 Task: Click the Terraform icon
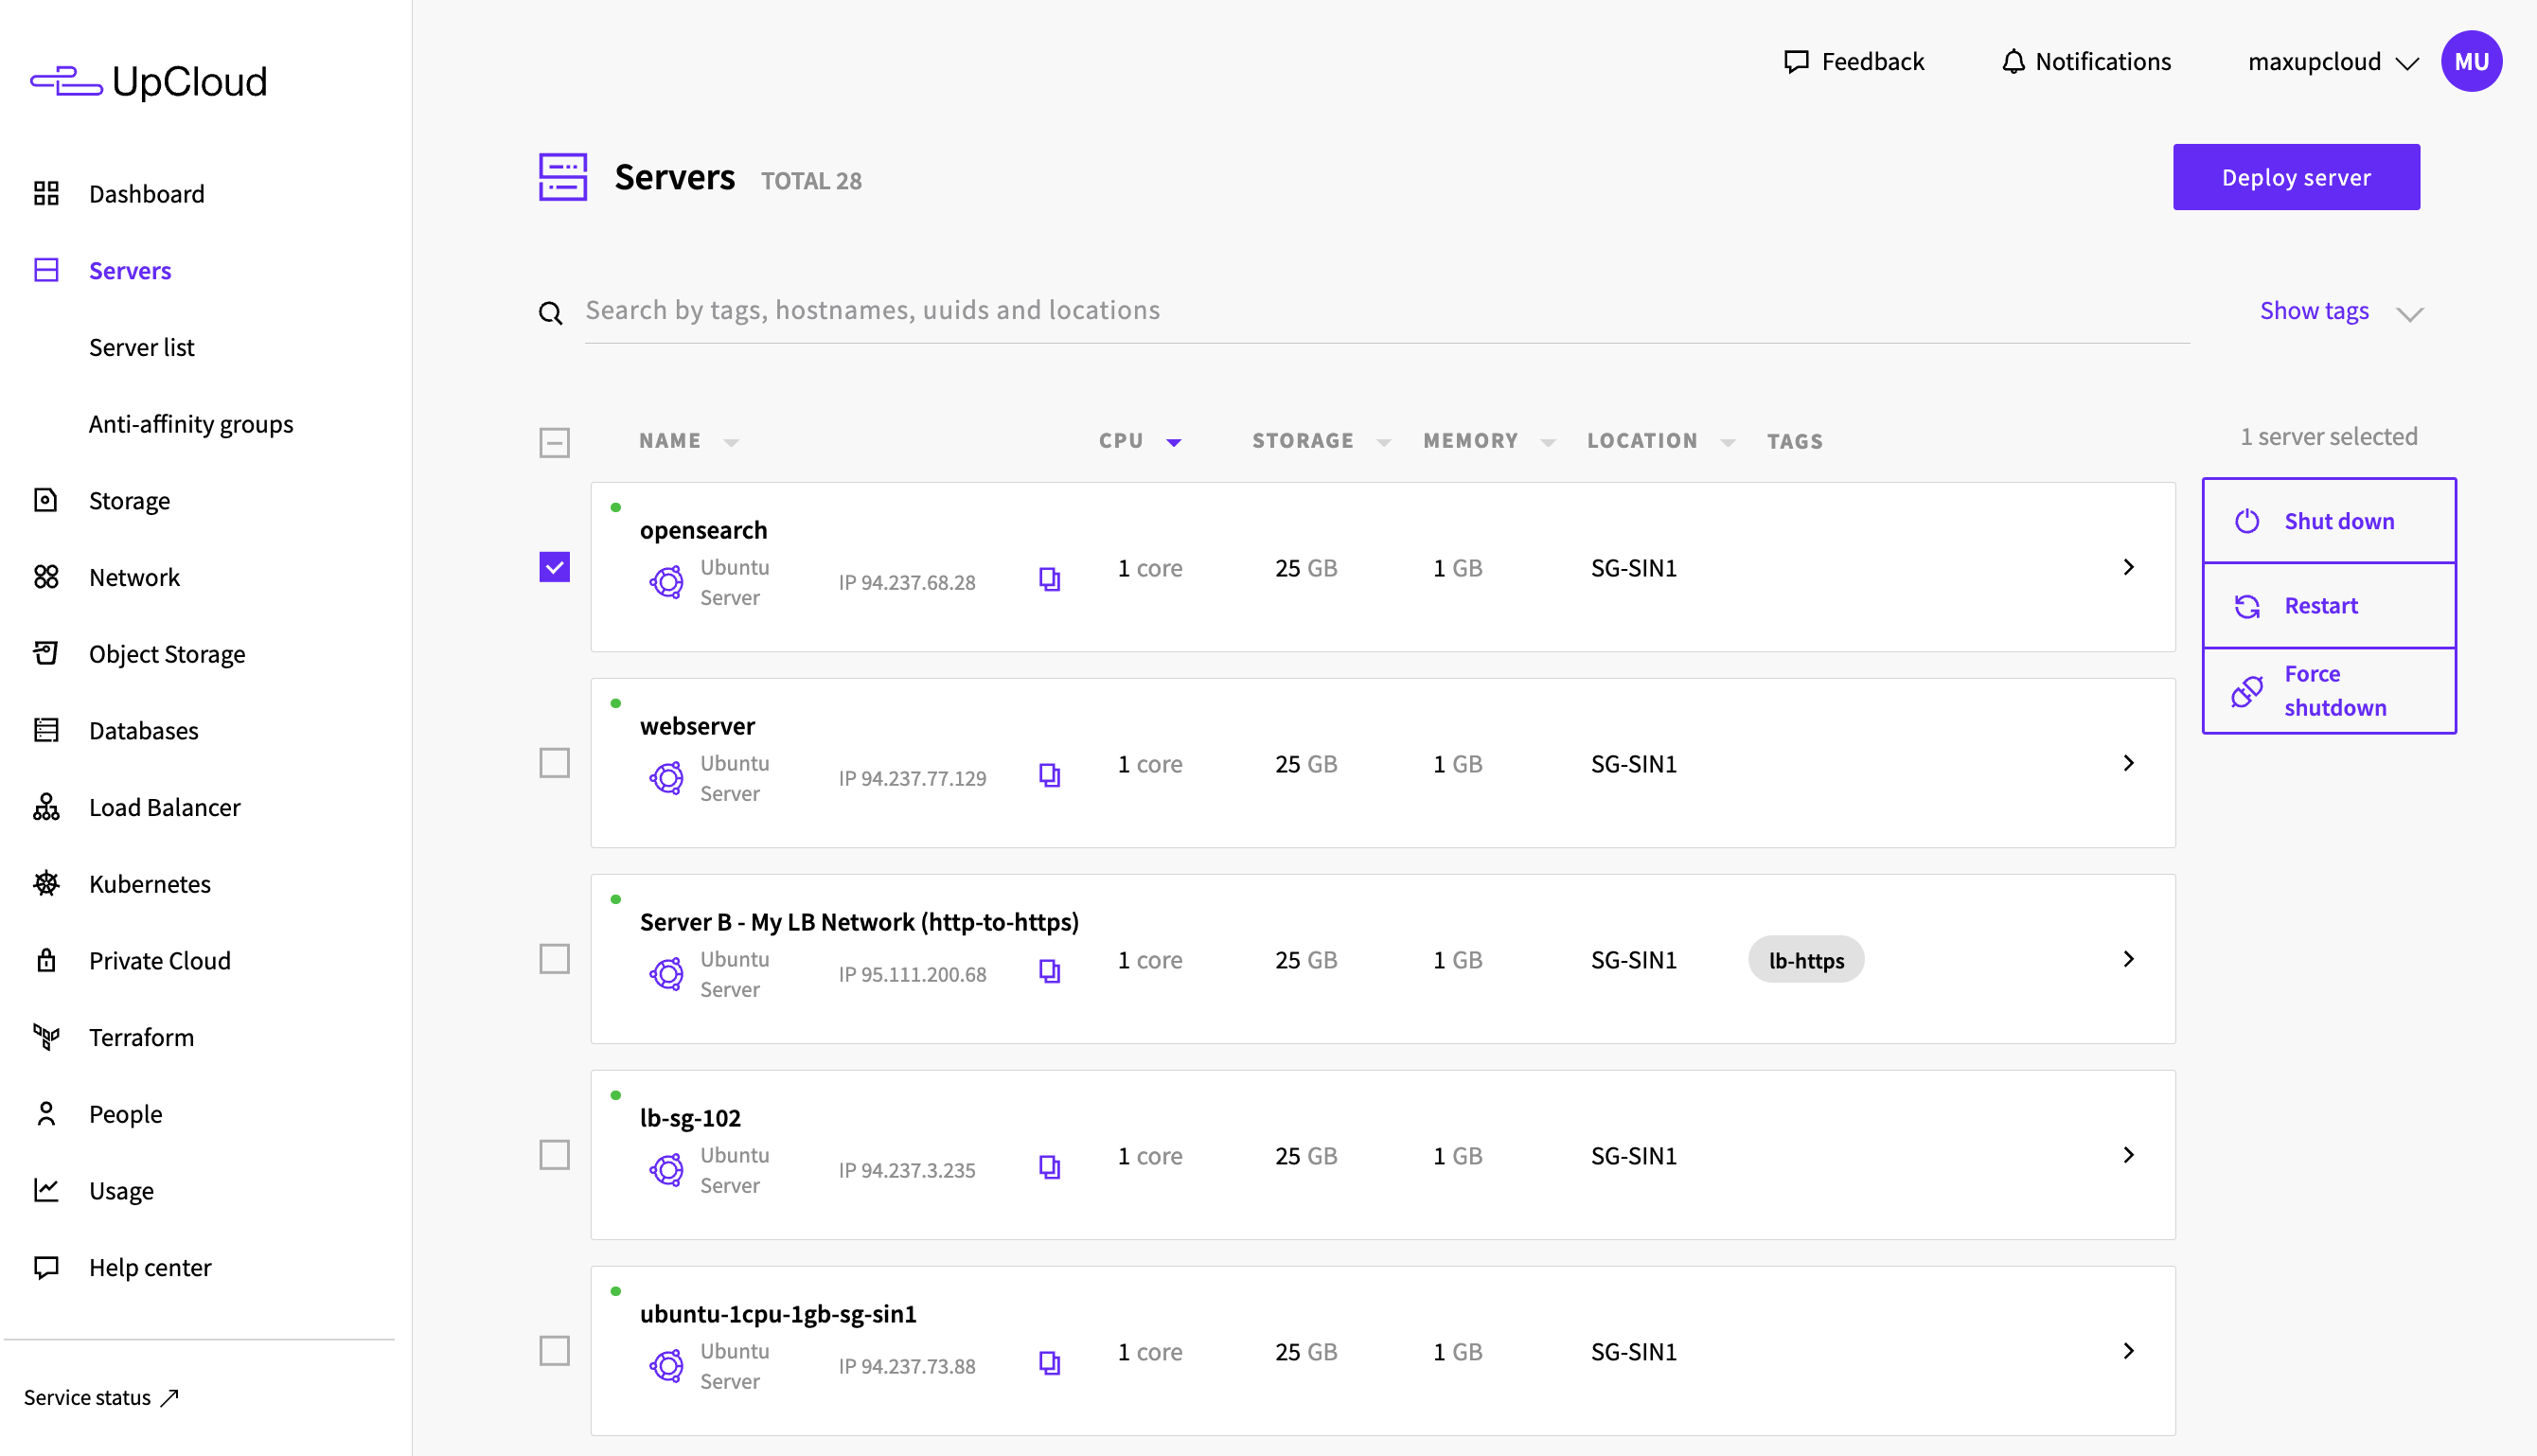pos(46,1037)
